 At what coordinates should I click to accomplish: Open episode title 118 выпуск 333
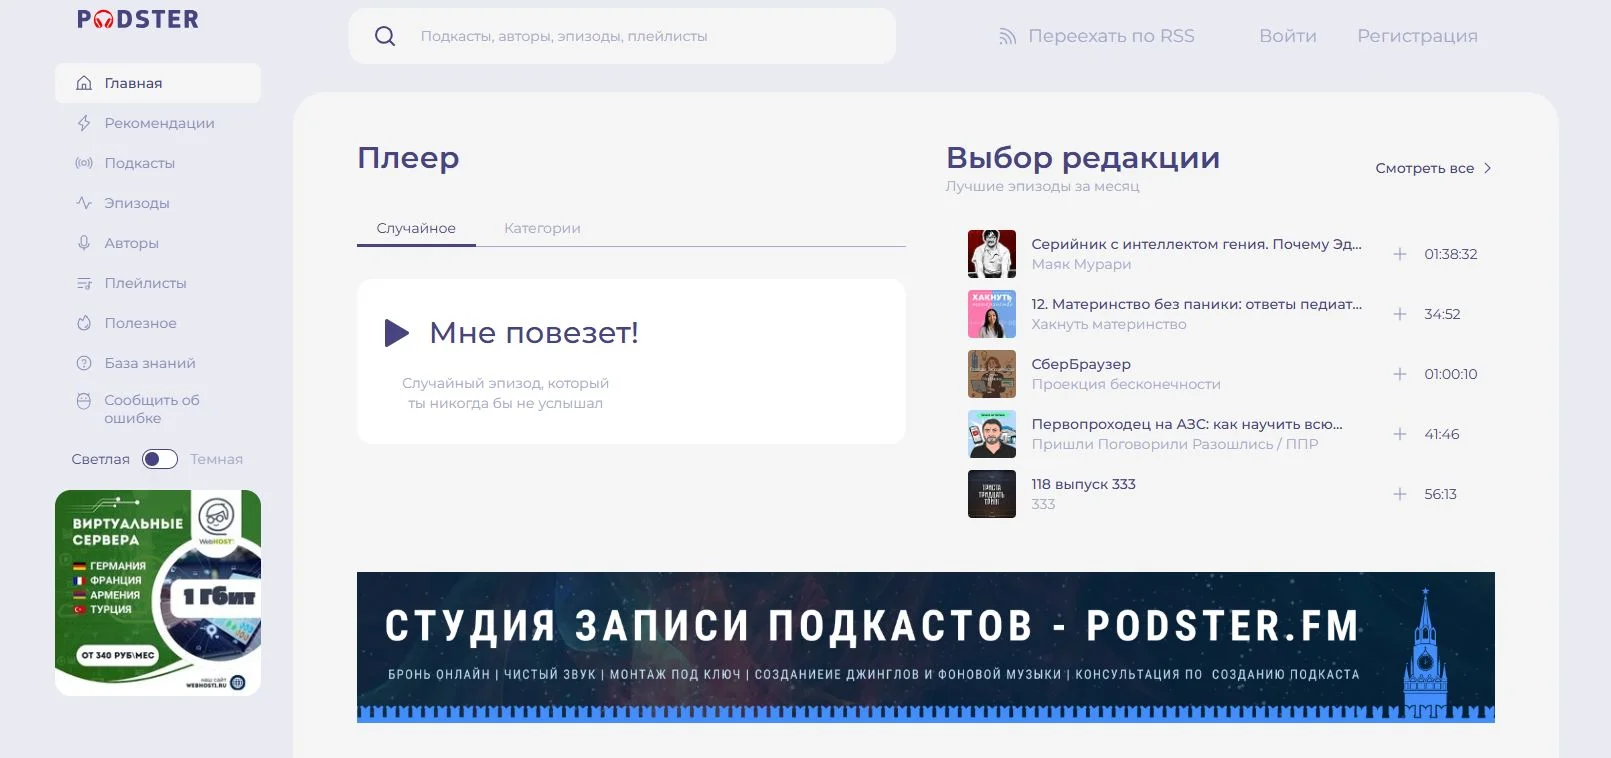tap(1083, 484)
